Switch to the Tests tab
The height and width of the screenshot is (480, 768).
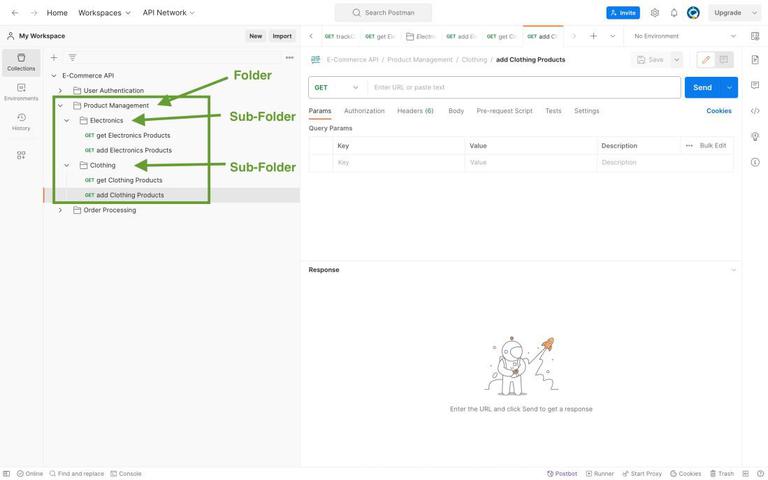coord(553,111)
